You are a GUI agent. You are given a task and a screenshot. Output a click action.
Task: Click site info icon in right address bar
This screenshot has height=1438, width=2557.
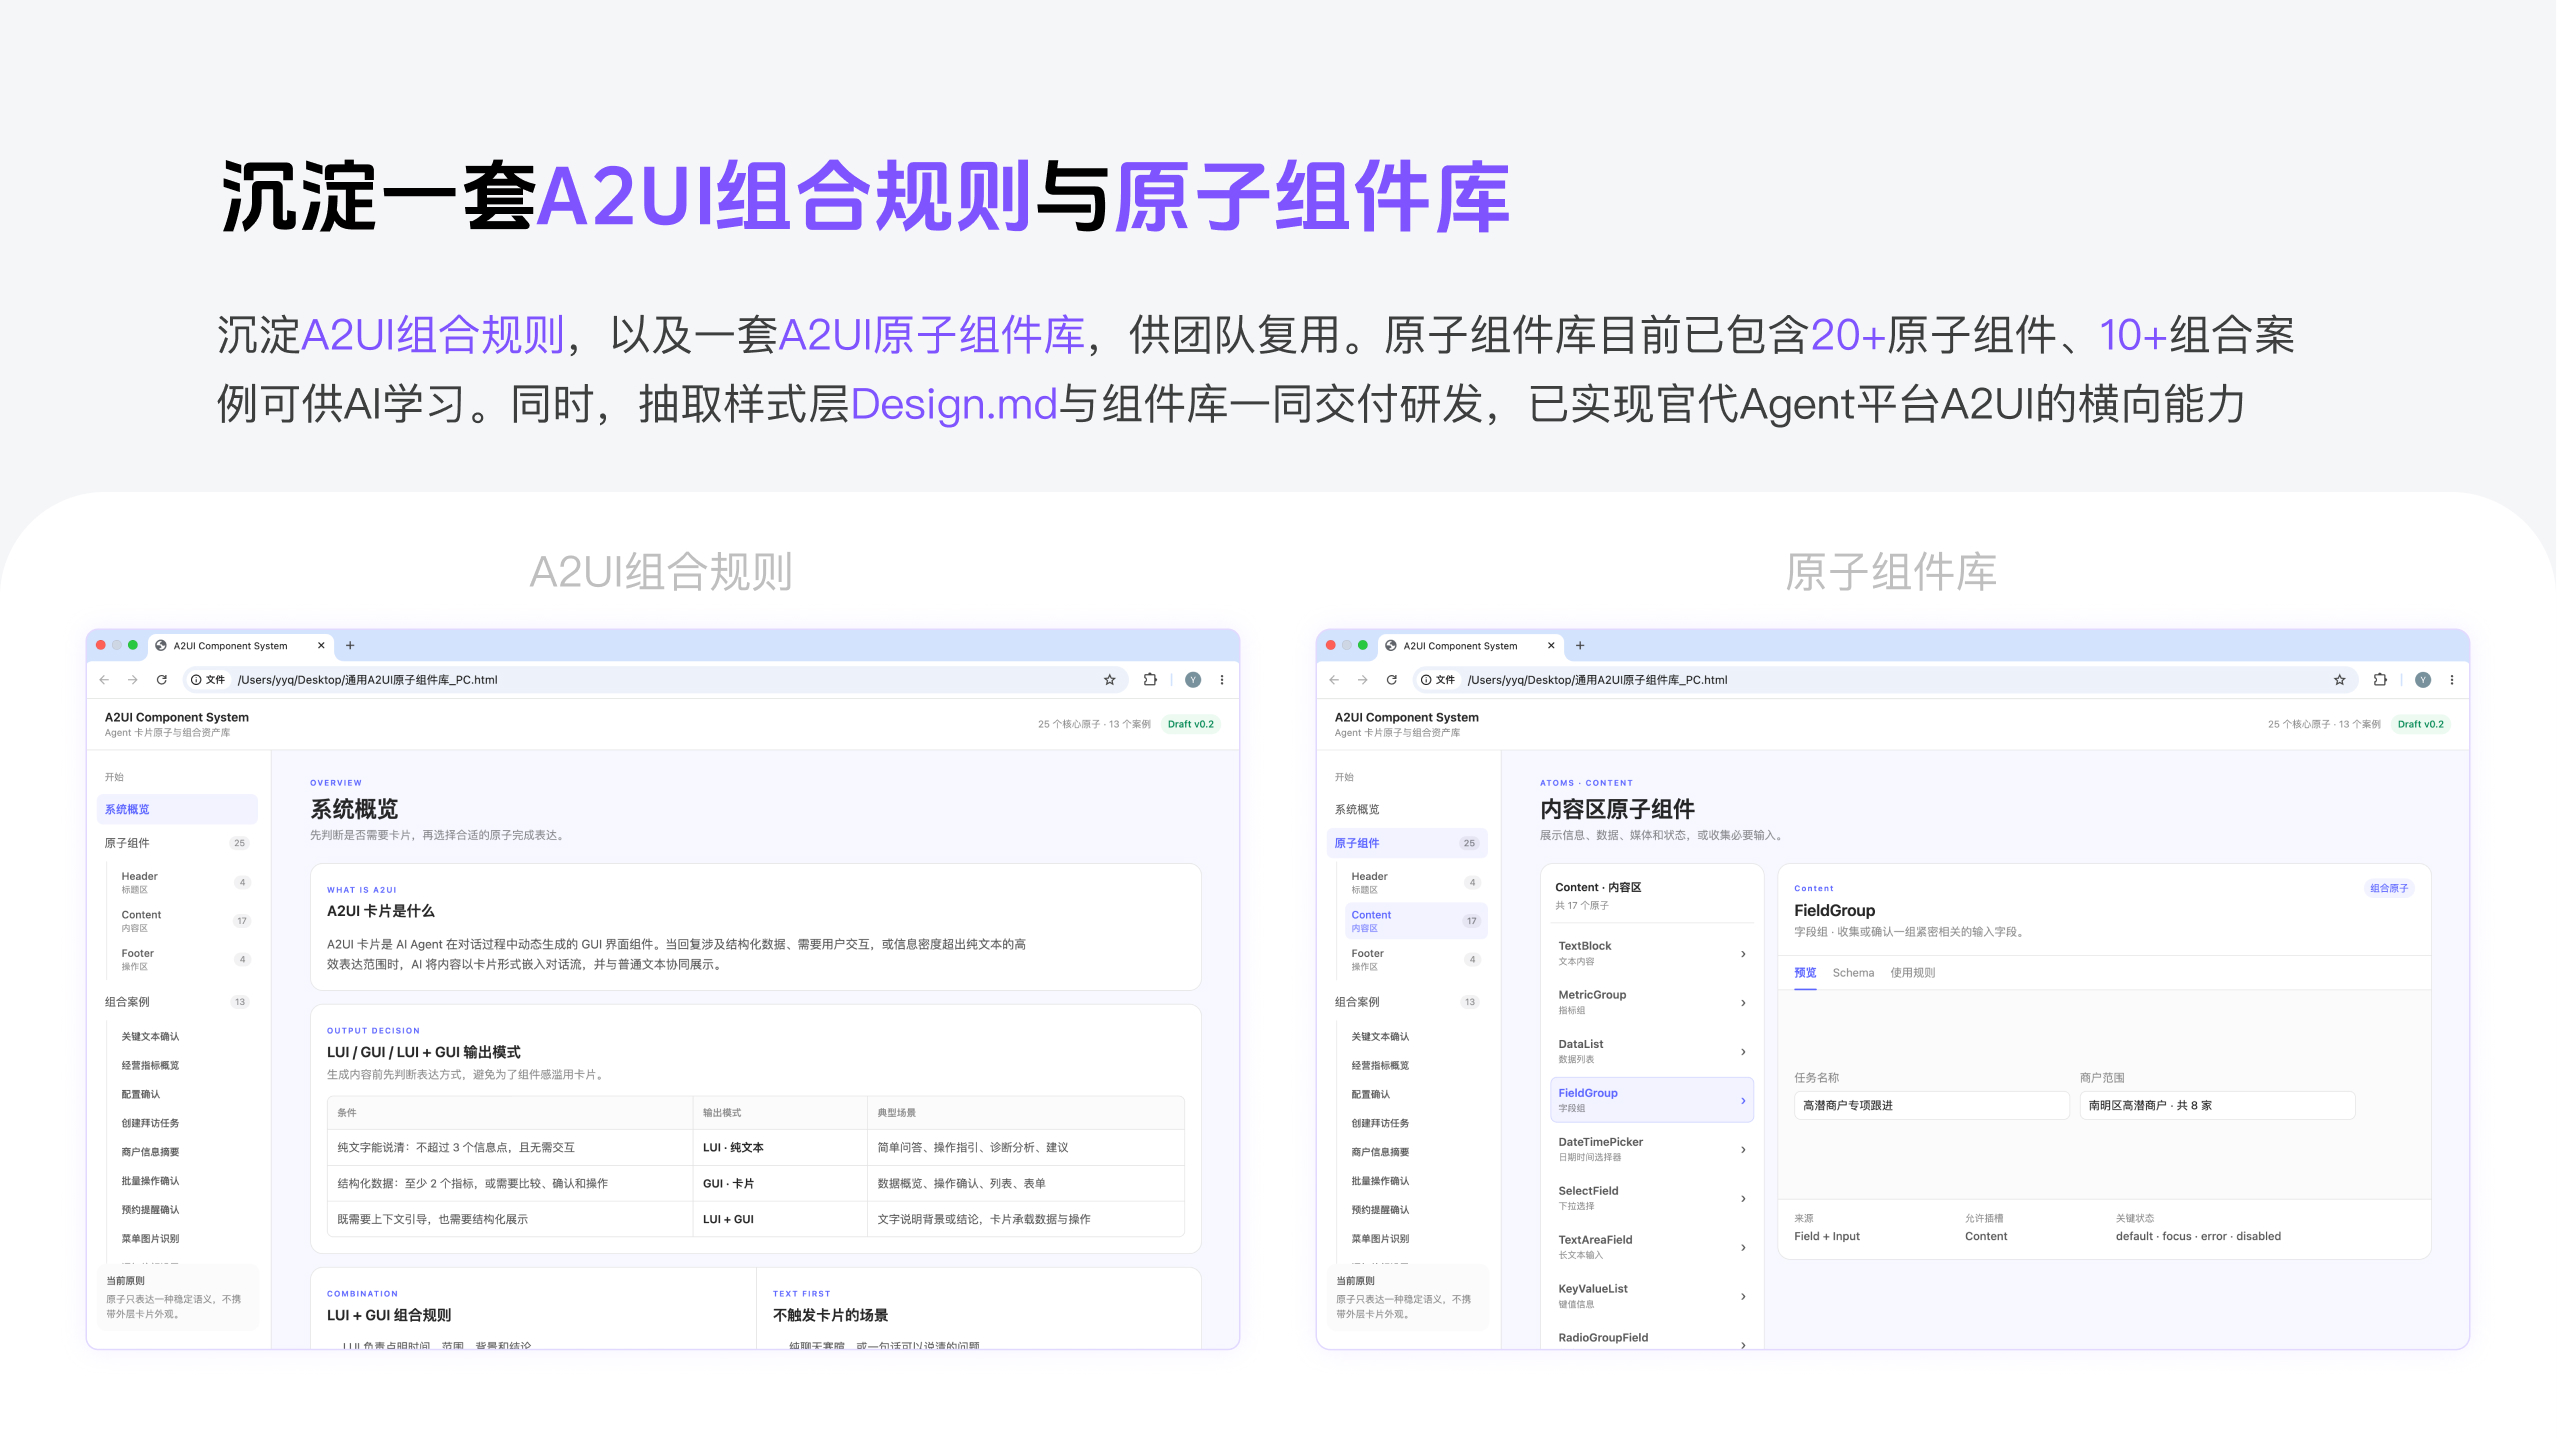[x=1426, y=680]
